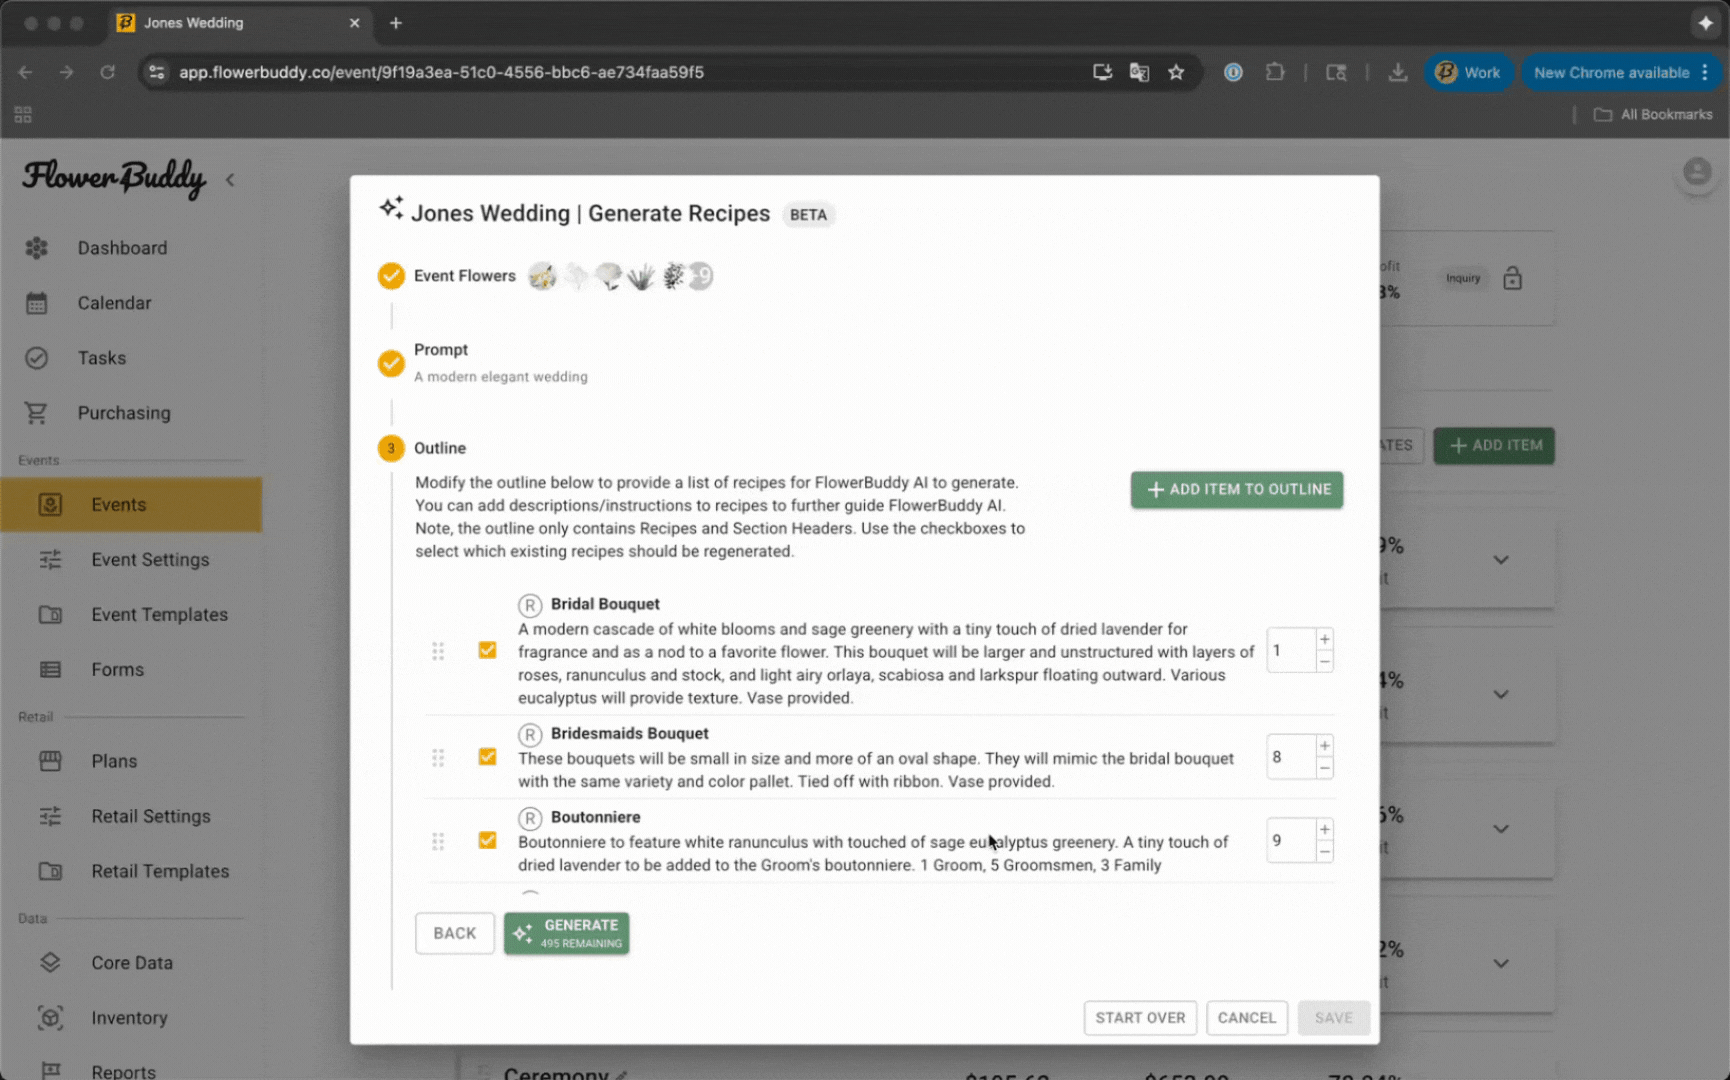Image resolution: width=1730 pixels, height=1080 pixels.
Task: Increase Bridesmaids Bouquet quantity with plus
Action: [1324, 746]
